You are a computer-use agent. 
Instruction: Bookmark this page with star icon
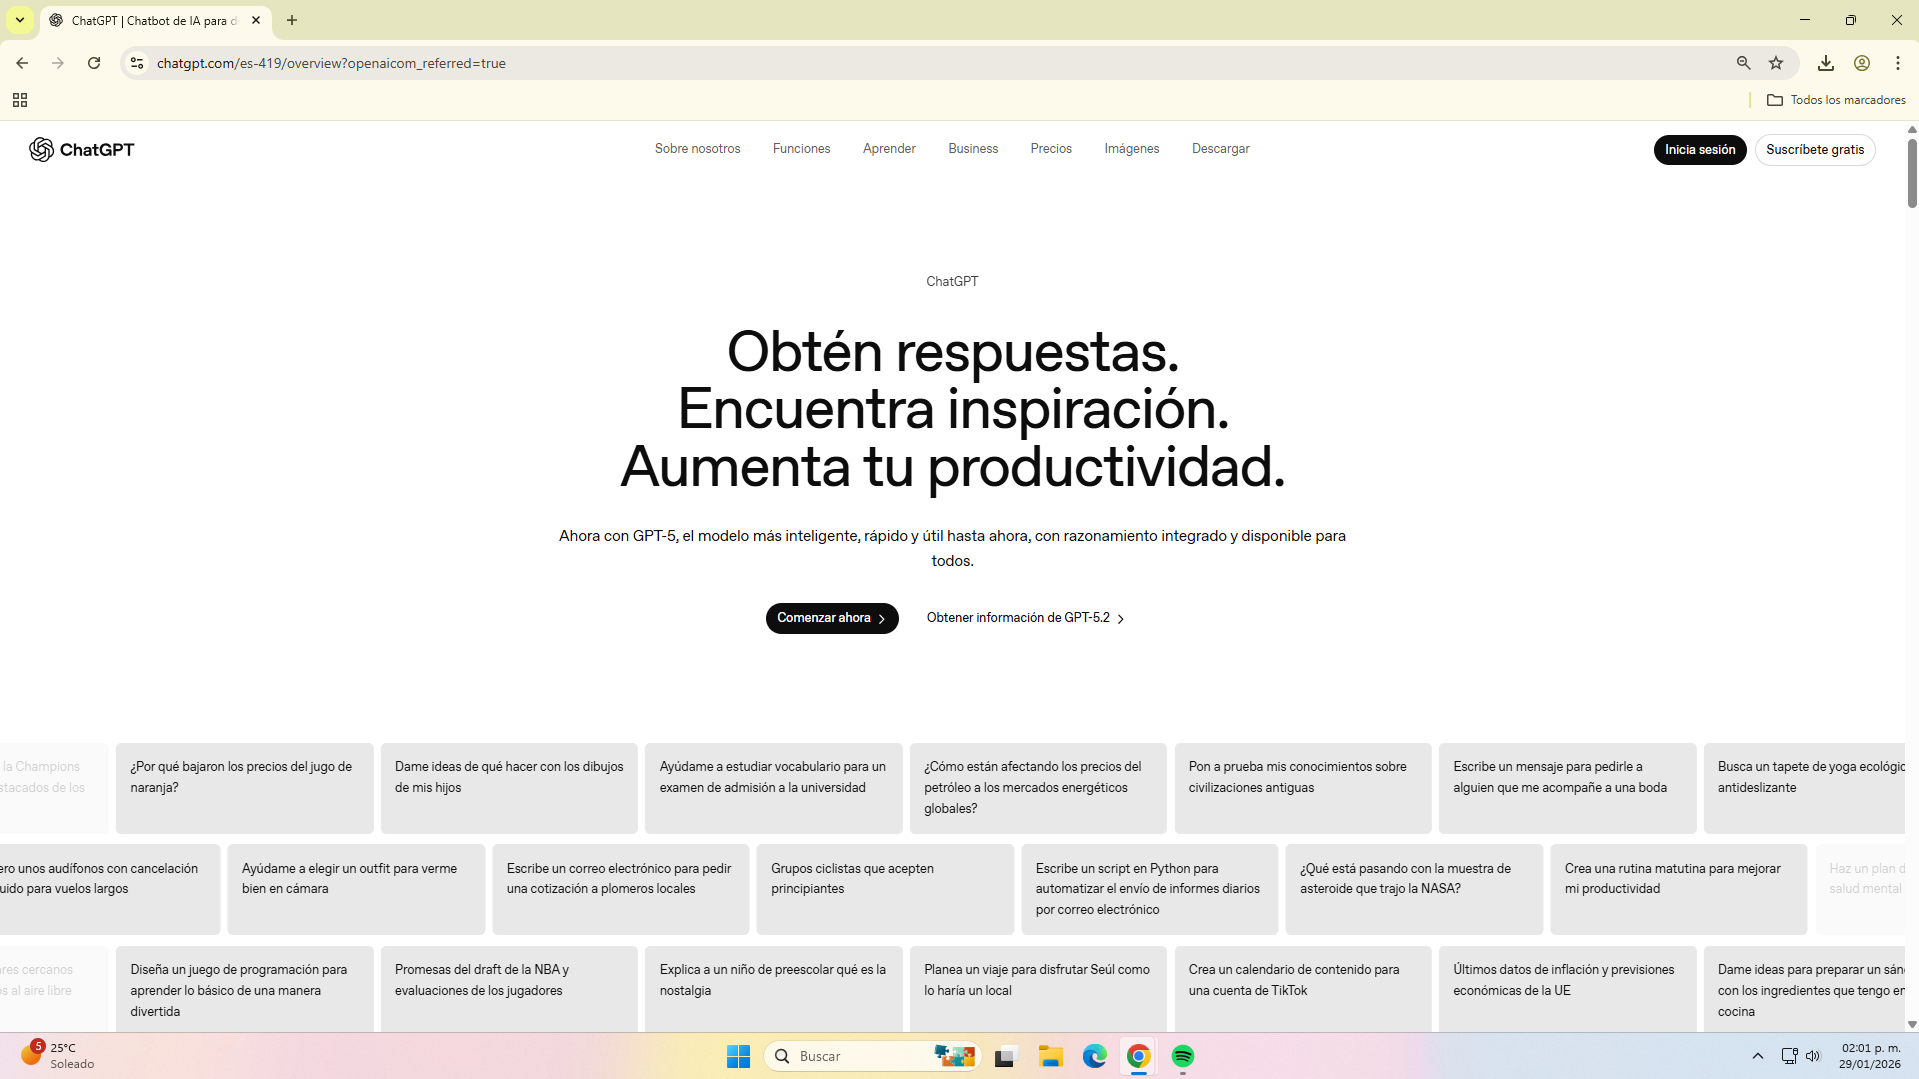(x=1776, y=63)
